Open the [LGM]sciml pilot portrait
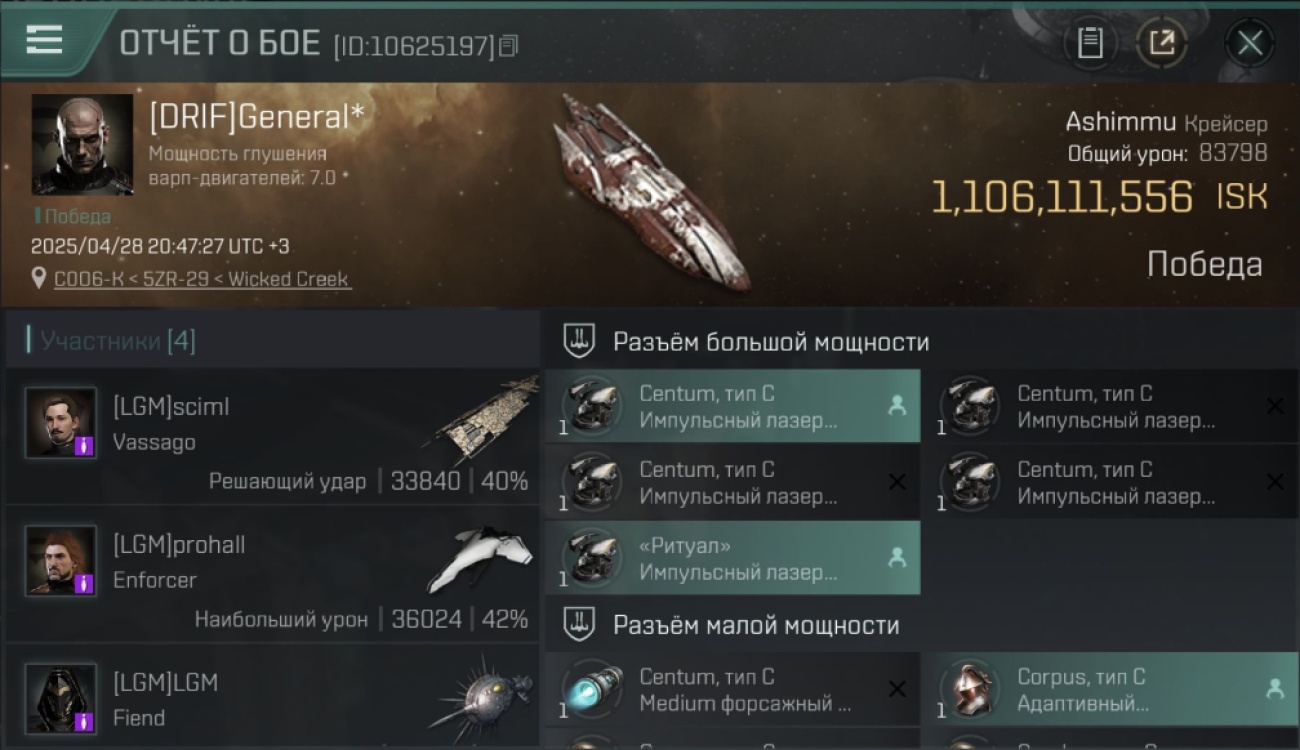The image size is (1300, 750). 61,422
